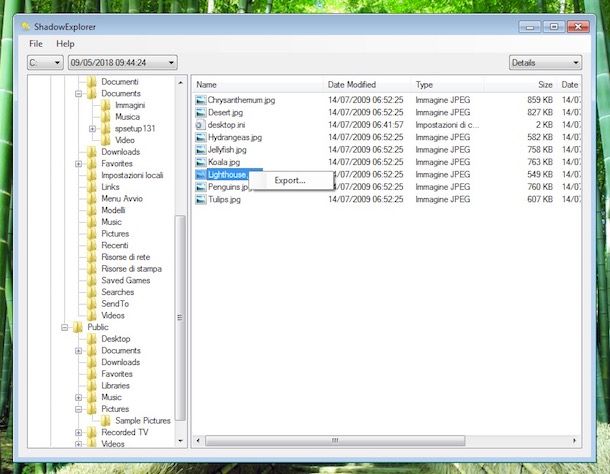
Task: Expand the Public Music node
Action: 79,397
